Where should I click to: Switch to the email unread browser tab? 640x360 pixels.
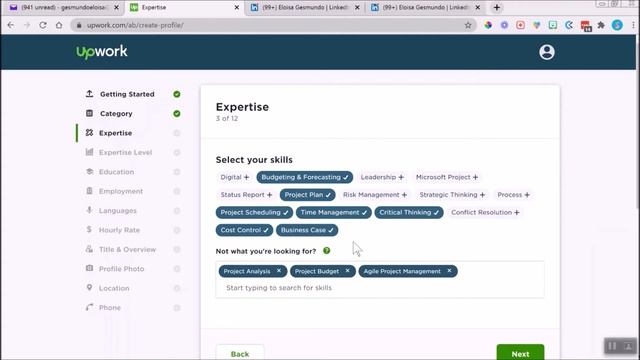coord(63,7)
